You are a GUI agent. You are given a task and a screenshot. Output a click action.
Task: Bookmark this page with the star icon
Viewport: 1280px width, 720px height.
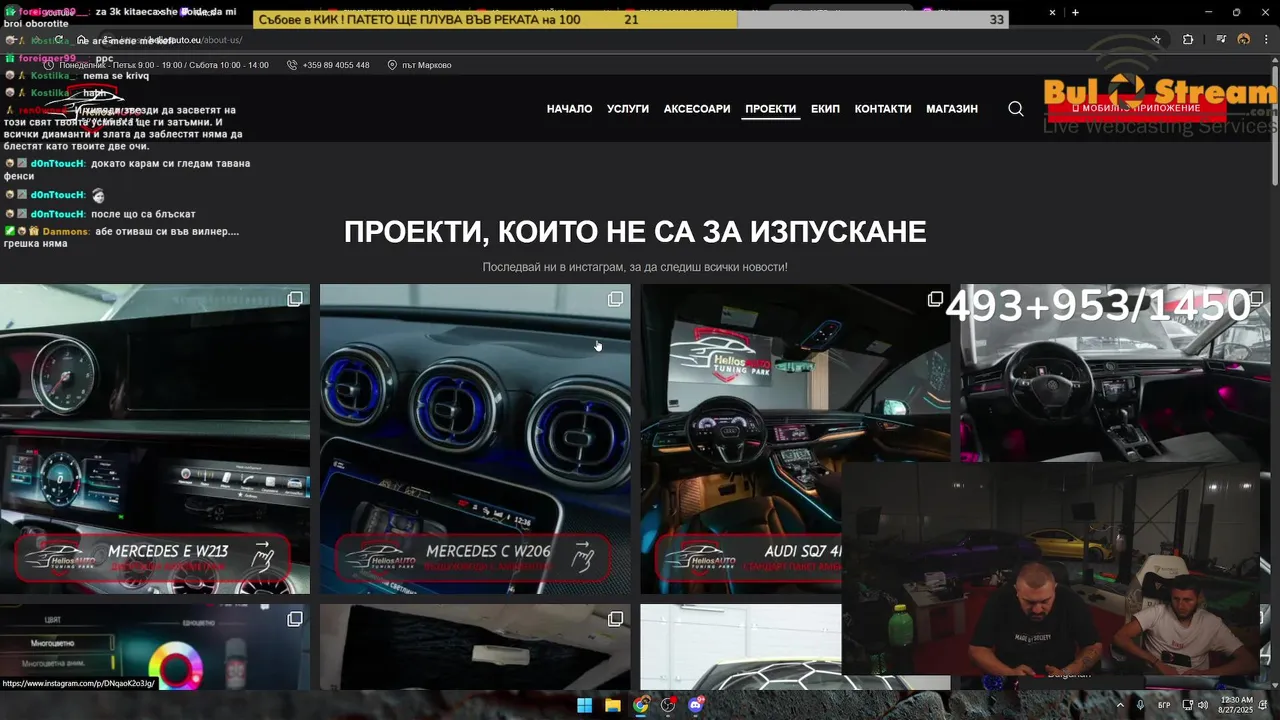[1156, 40]
